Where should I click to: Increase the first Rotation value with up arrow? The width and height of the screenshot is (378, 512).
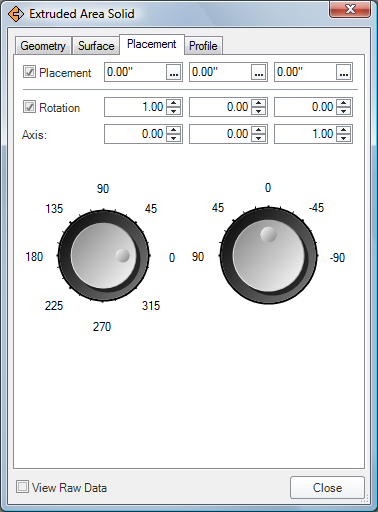coord(174,103)
